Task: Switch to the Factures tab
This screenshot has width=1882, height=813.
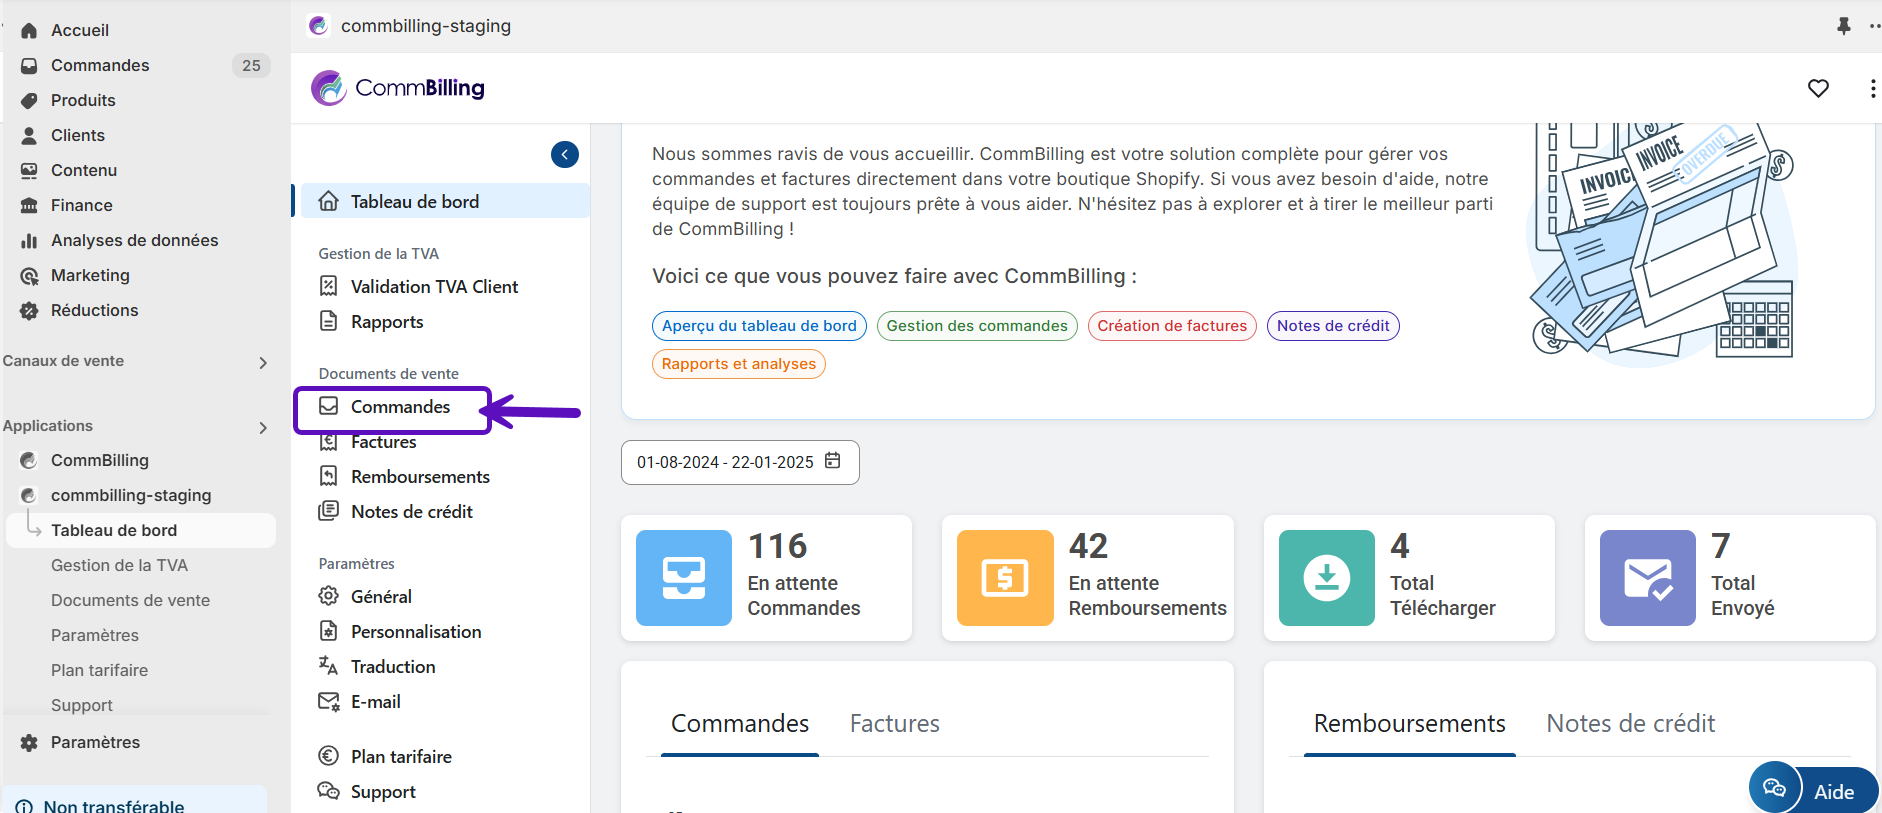Action: click(x=894, y=723)
